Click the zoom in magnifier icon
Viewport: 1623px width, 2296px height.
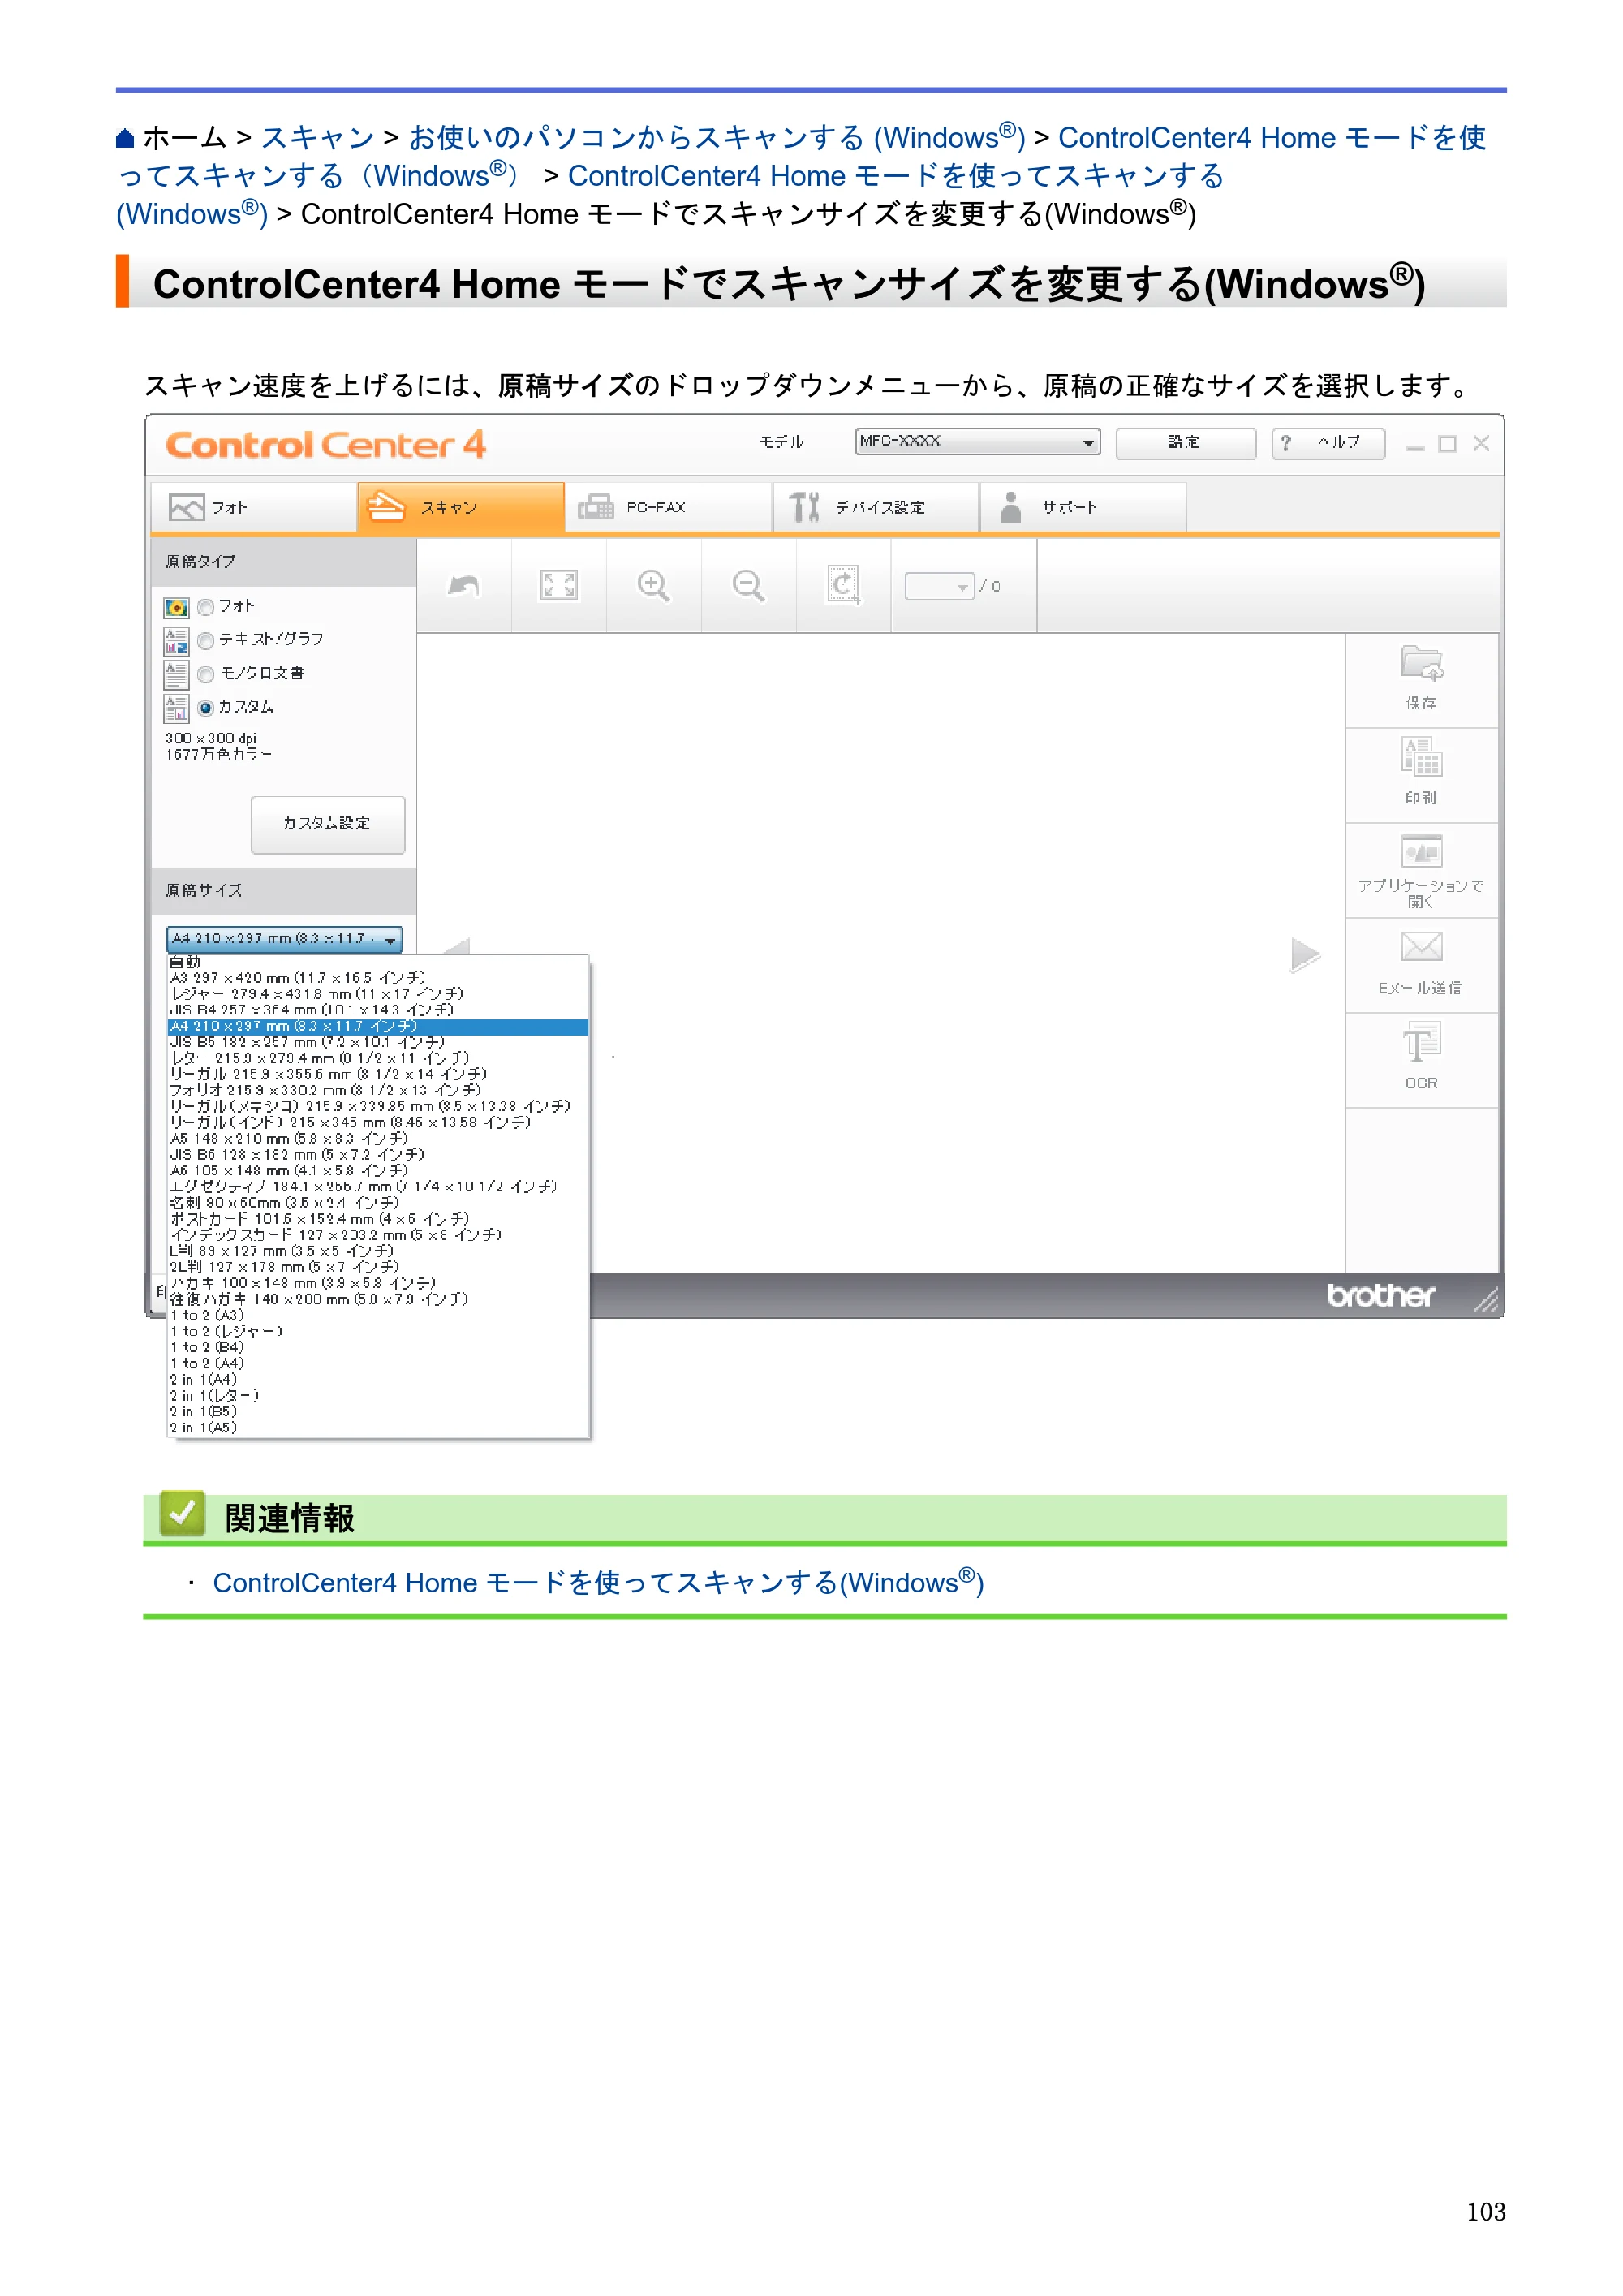click(653, 586)
